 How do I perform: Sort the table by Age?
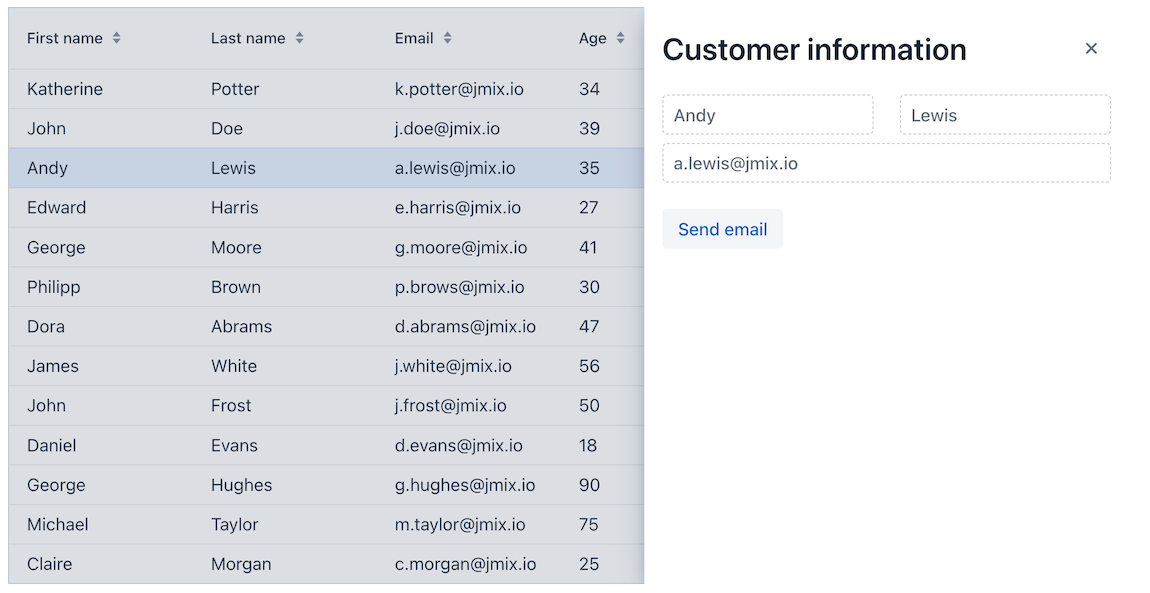point(620,38)
